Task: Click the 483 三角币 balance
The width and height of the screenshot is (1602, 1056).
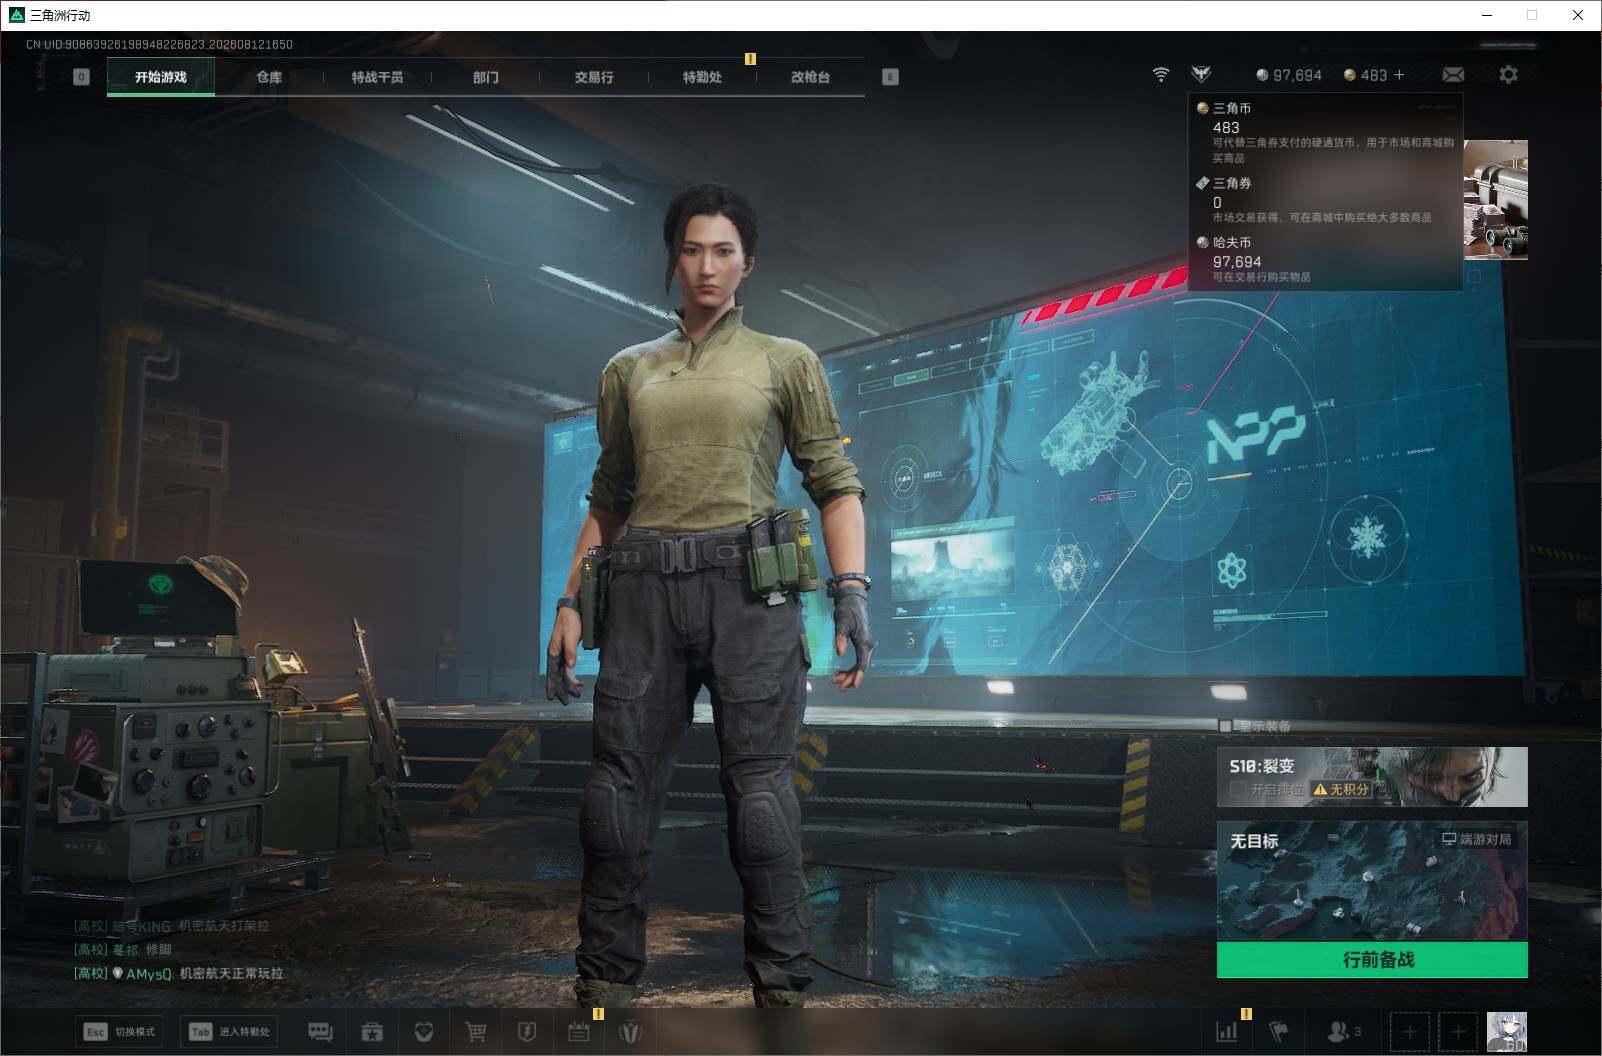Action: [x=1366, y=75]
